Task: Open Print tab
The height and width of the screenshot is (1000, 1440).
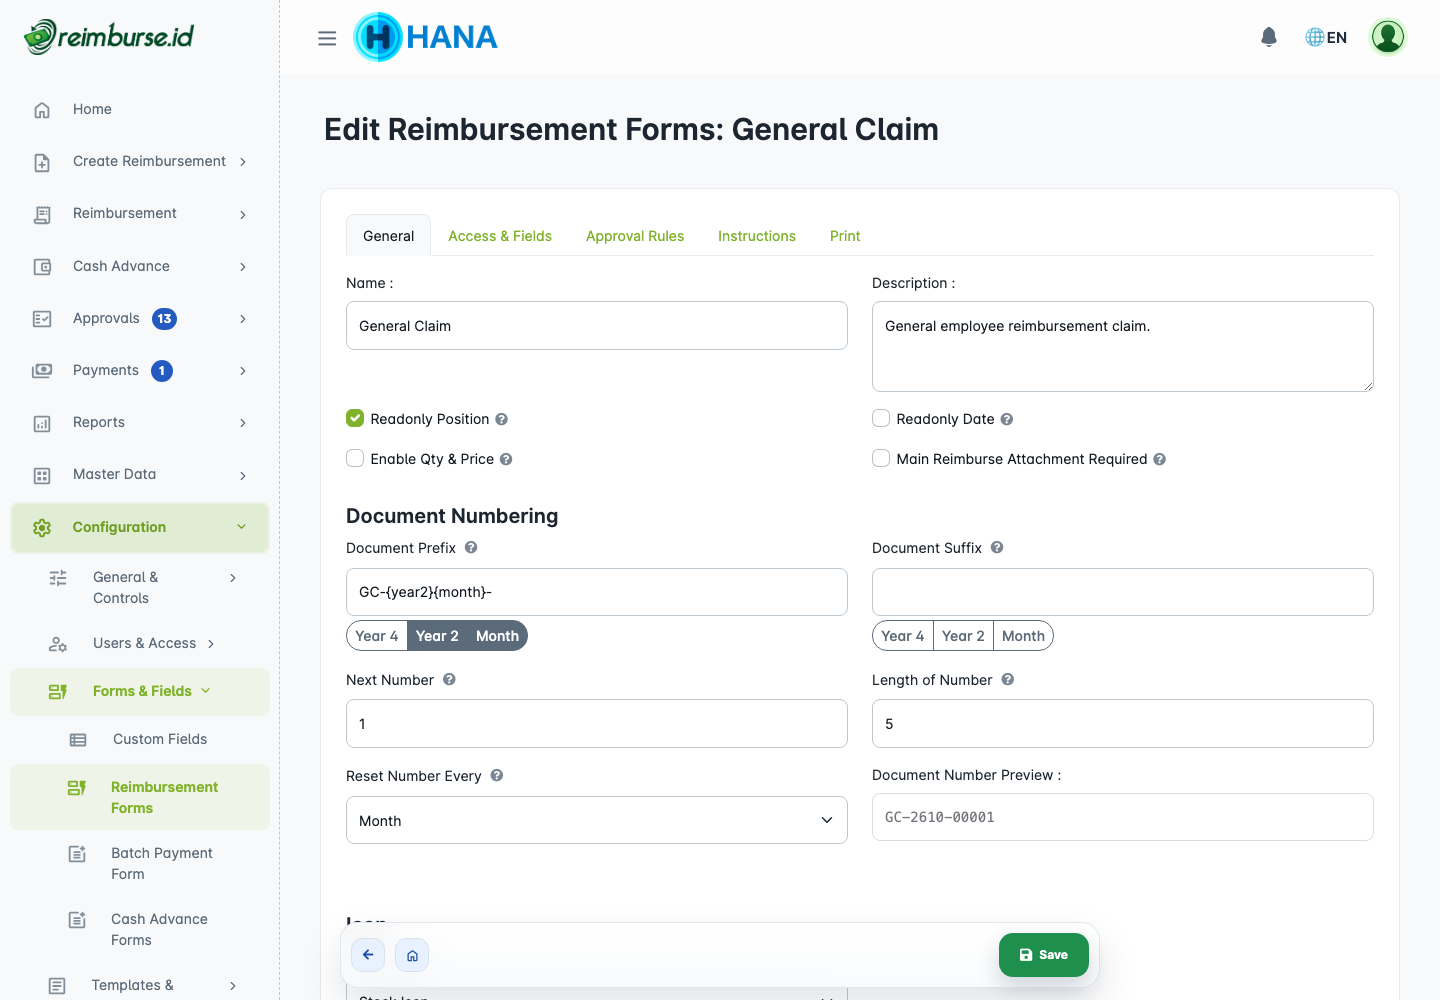Action: click(x=845, y=236)
